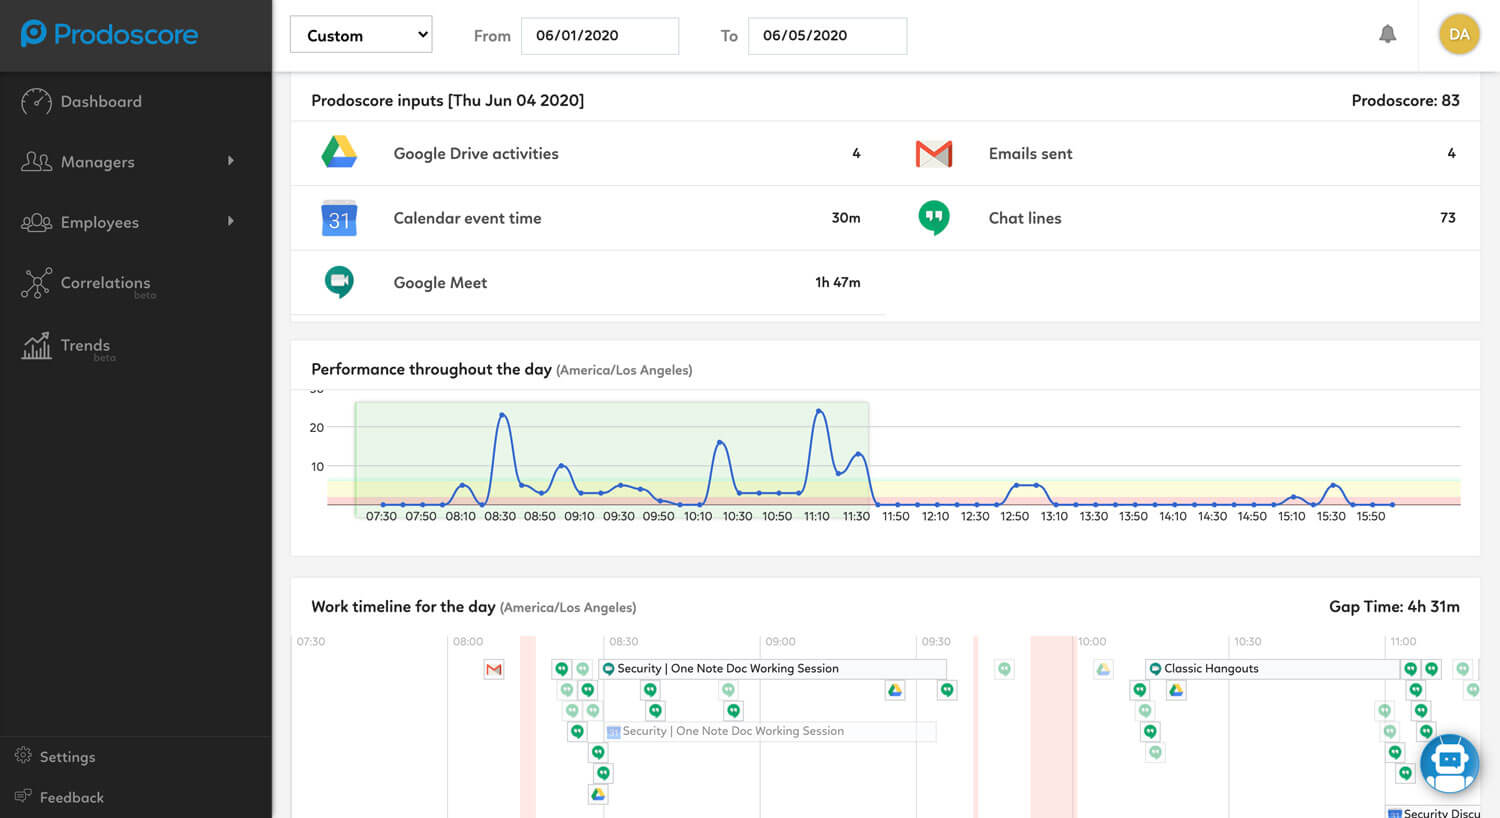The image size is (1500, 818).
Task: Select Security One Note Doc calendar event bar
Action: tap(770, 732)
